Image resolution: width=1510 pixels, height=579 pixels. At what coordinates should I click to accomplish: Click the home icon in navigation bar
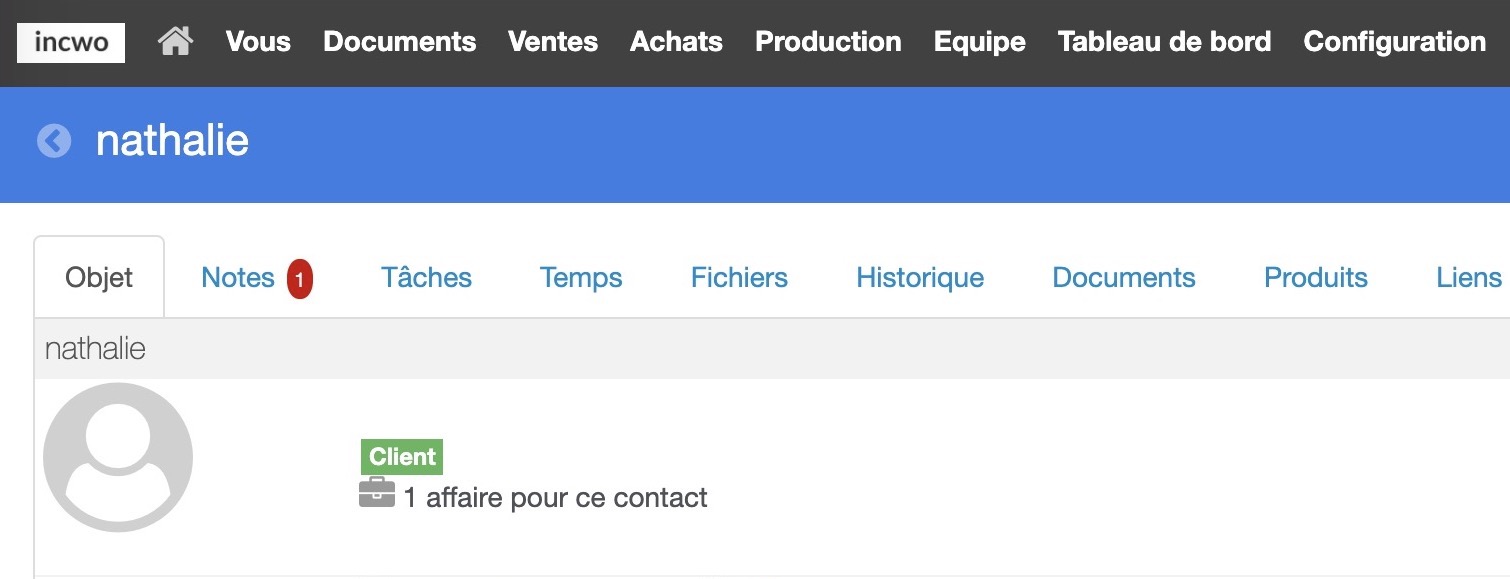(x=175, y=42)
